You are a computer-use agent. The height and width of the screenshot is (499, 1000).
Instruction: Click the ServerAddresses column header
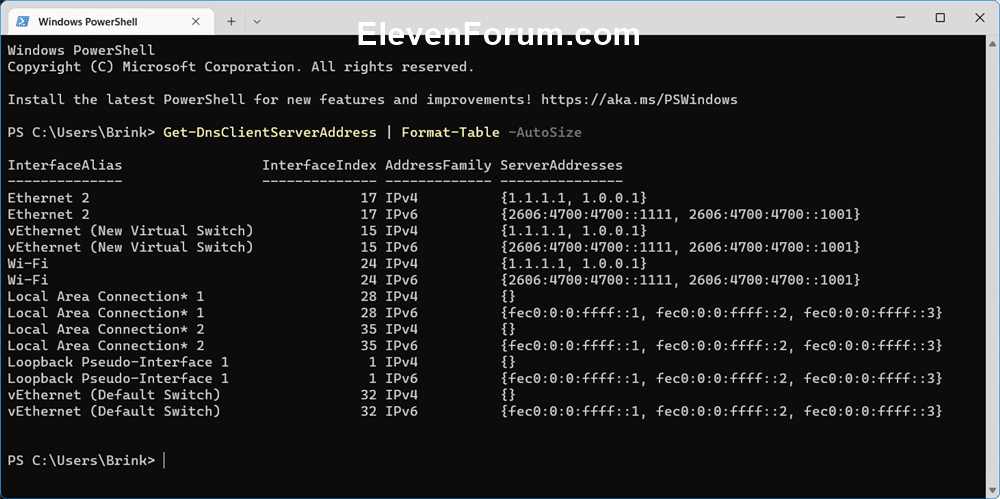(x=561, y=166)
